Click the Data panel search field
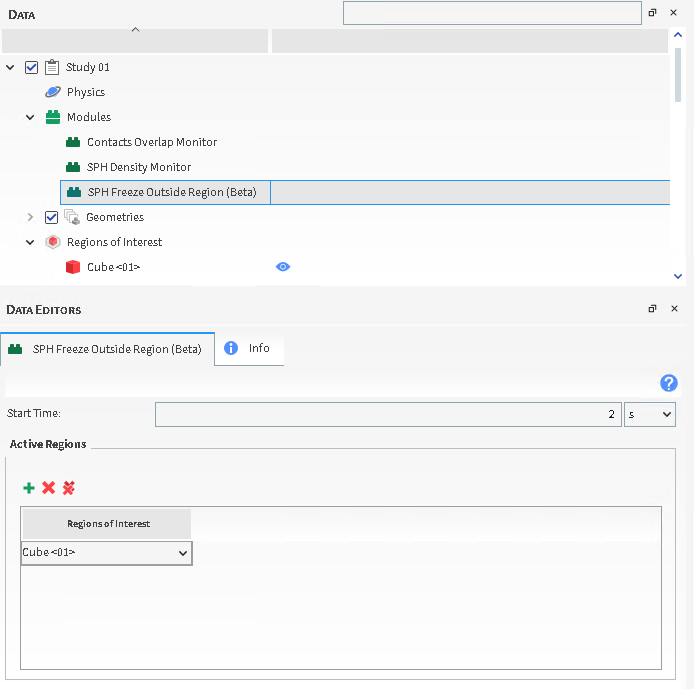Screen dimensions: 694x689 point(491,13)
